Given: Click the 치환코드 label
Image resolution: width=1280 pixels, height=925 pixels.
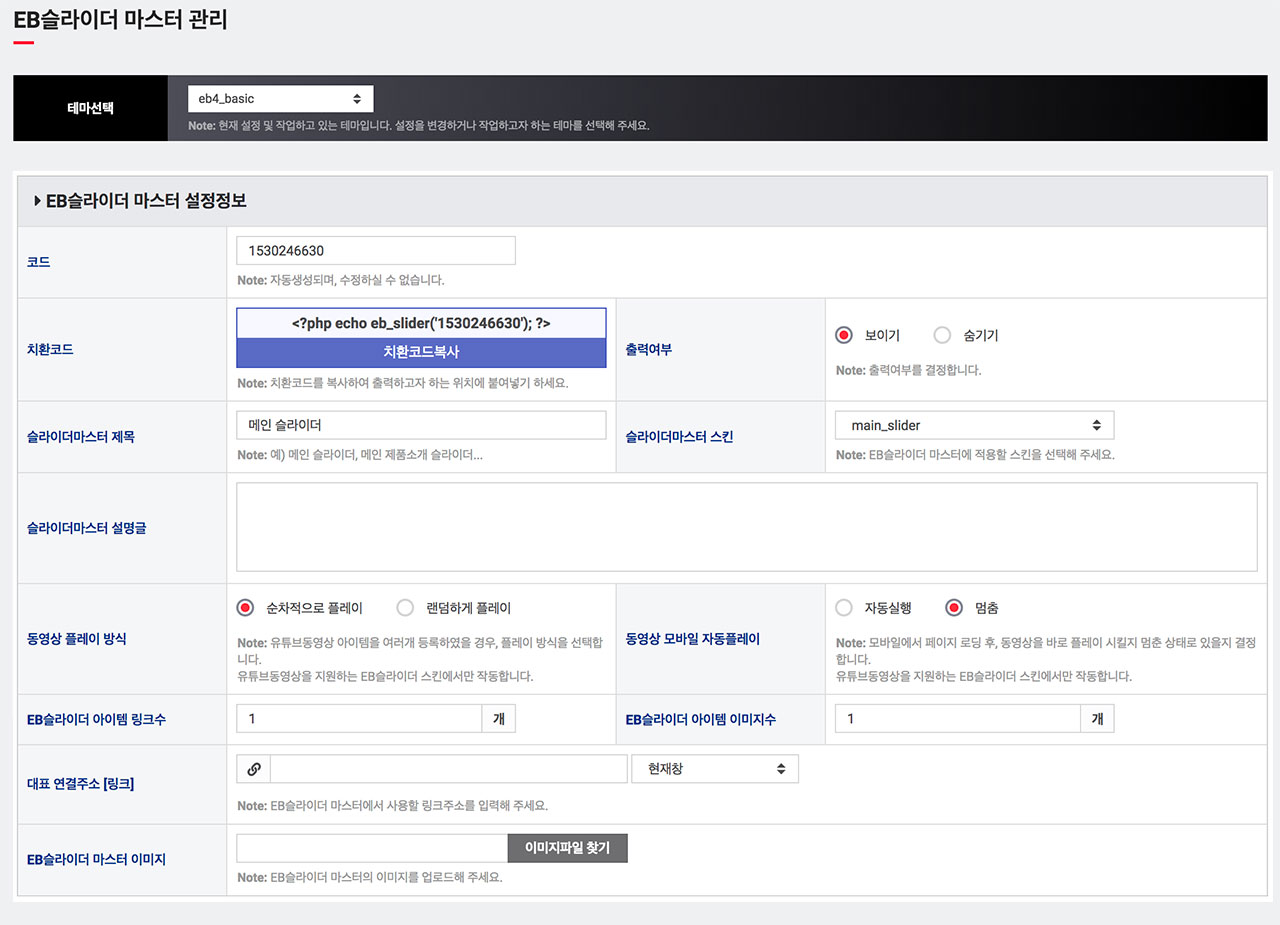Looking at the screenshot, I should coord(50,350).
